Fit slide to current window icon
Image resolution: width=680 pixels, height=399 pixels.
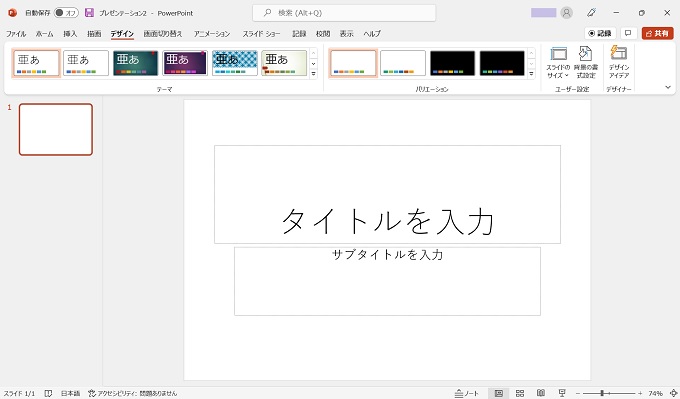(673, 393)
